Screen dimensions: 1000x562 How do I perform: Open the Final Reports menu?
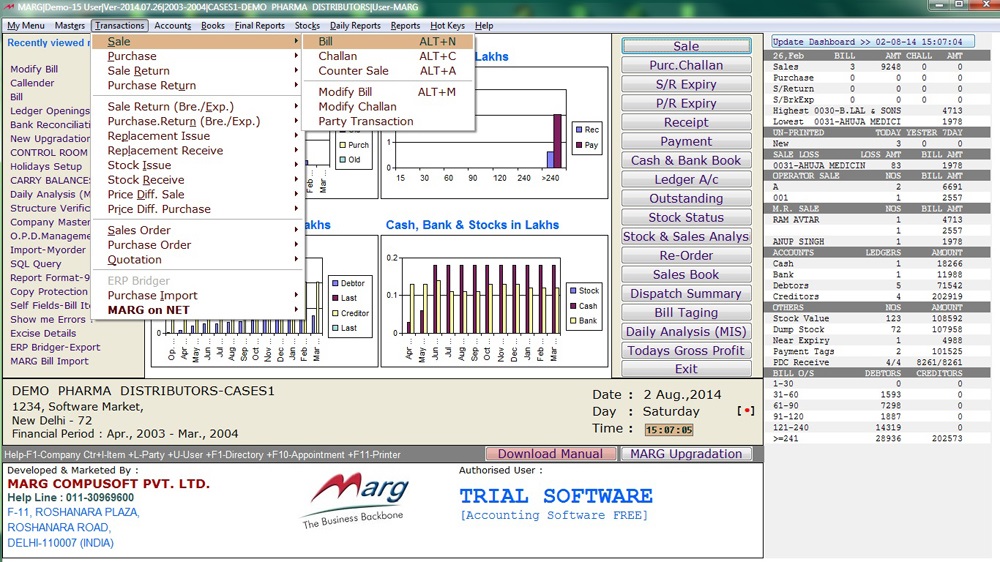point(260,26)
